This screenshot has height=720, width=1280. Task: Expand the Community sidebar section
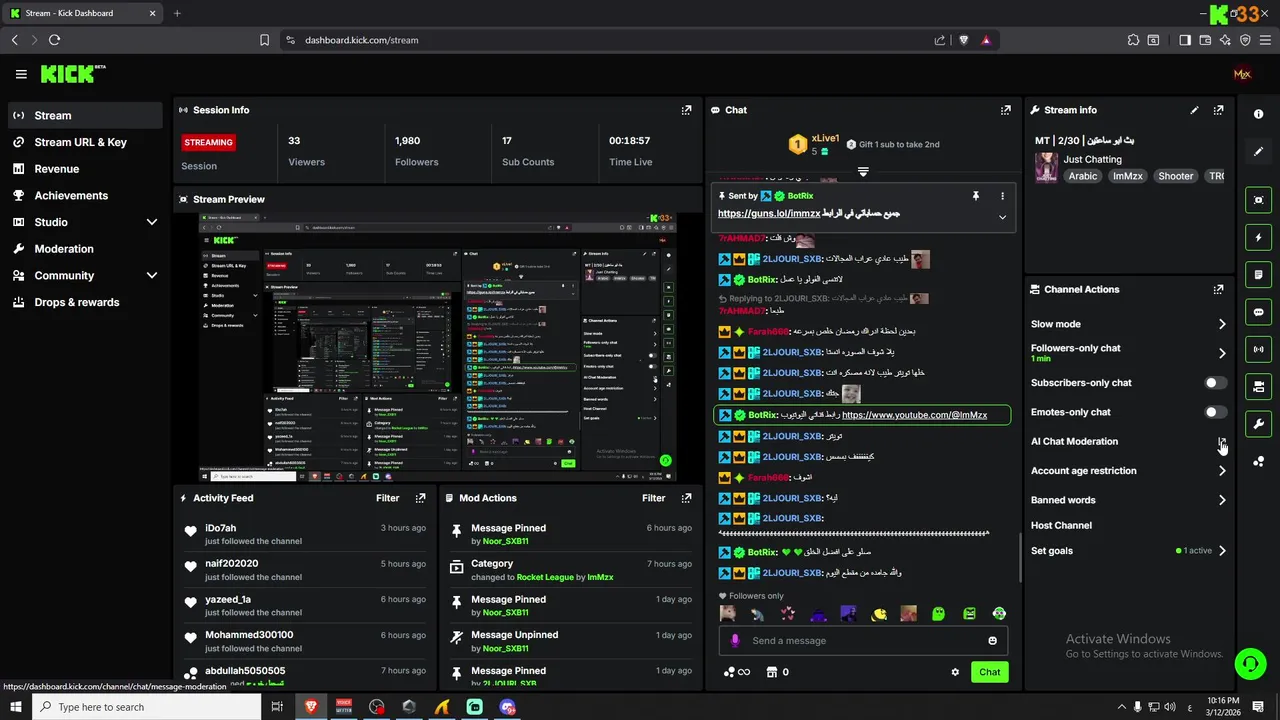(152, 275)
